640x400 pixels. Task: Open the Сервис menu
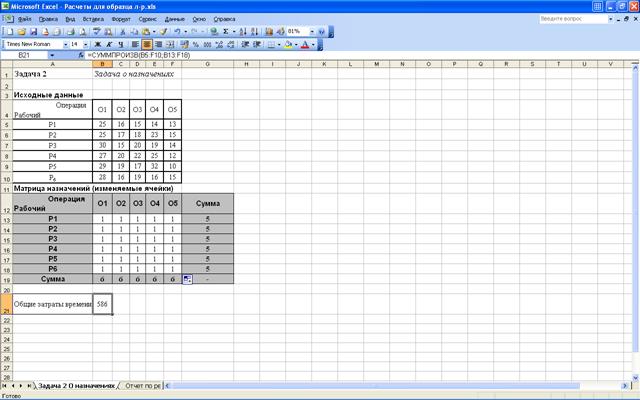pyautogui.click(x=147, y=19)
